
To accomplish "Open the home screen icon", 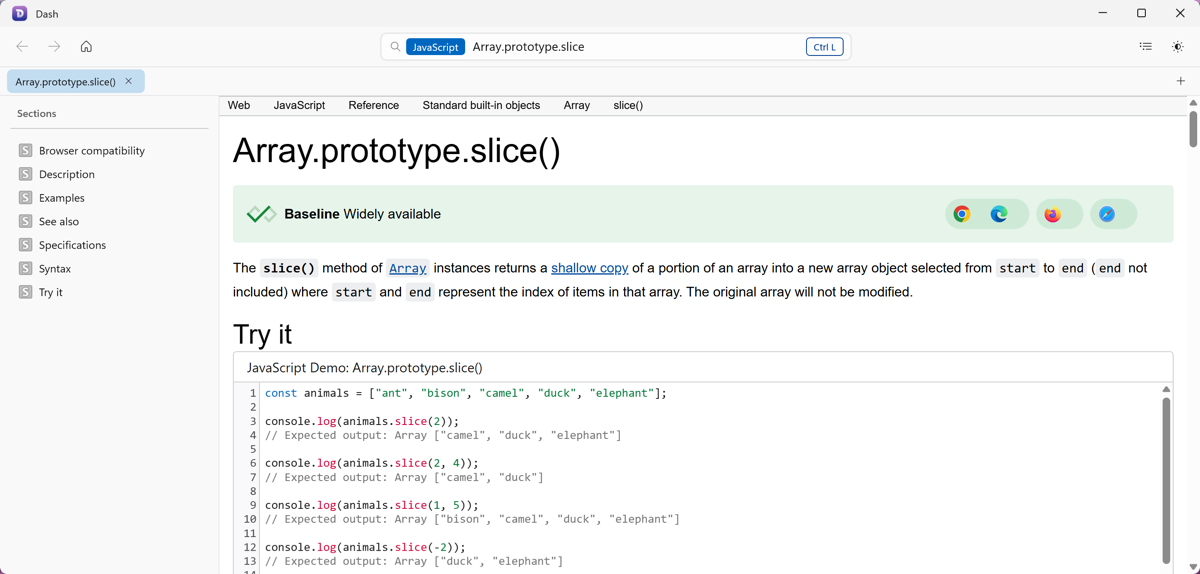I will point(86,47).
